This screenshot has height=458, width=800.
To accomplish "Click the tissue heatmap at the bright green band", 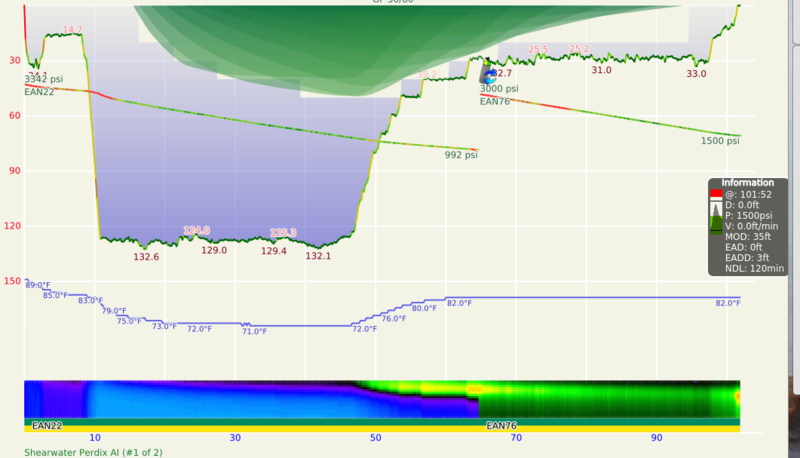I will click(x=600, y=398).
